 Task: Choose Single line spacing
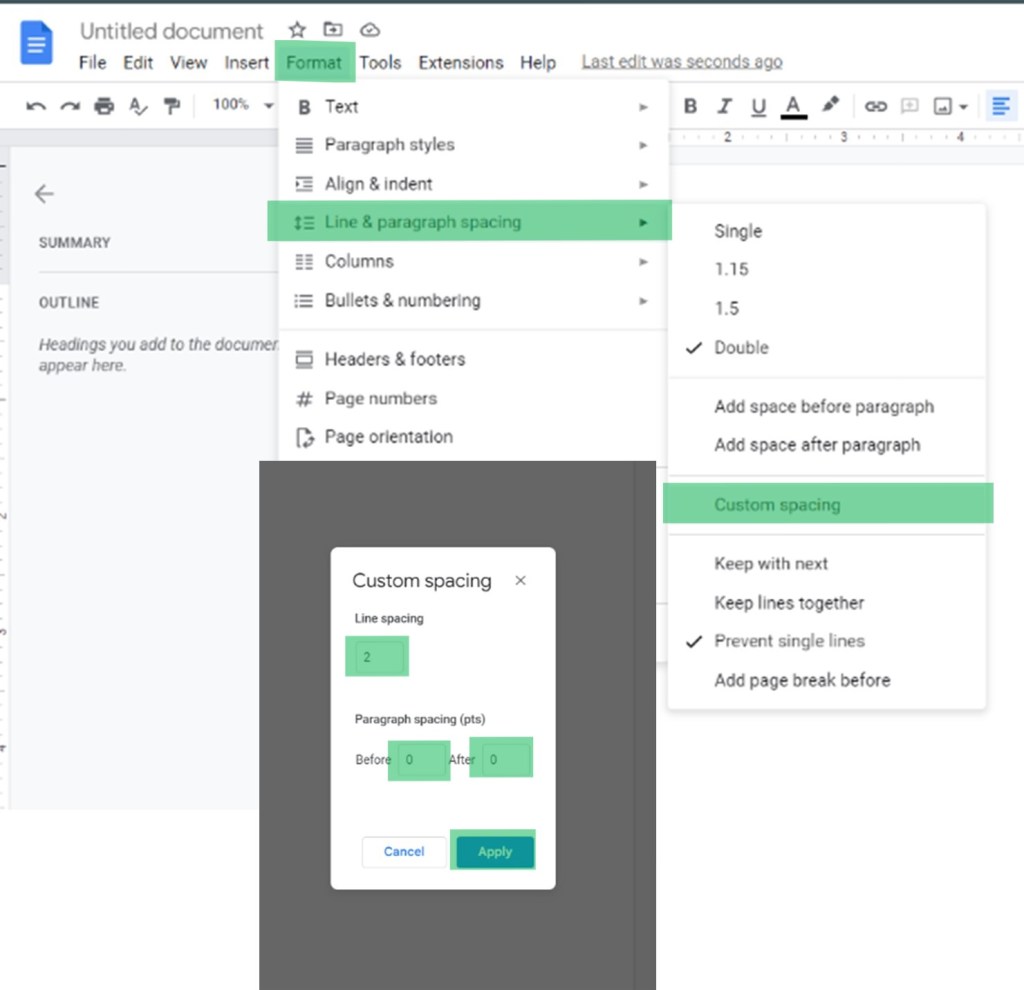click(738, 231)
